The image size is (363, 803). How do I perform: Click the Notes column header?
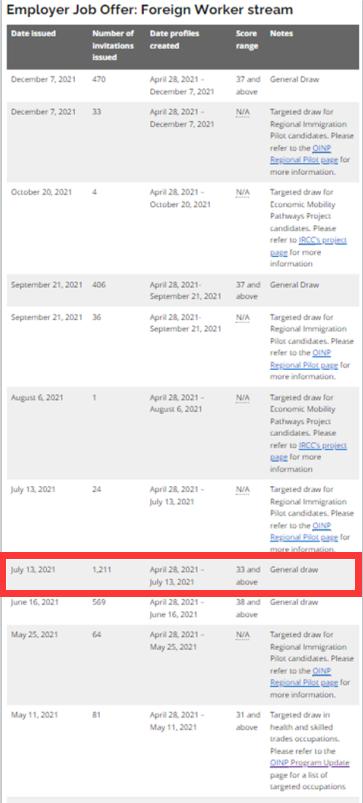point(282,34)
